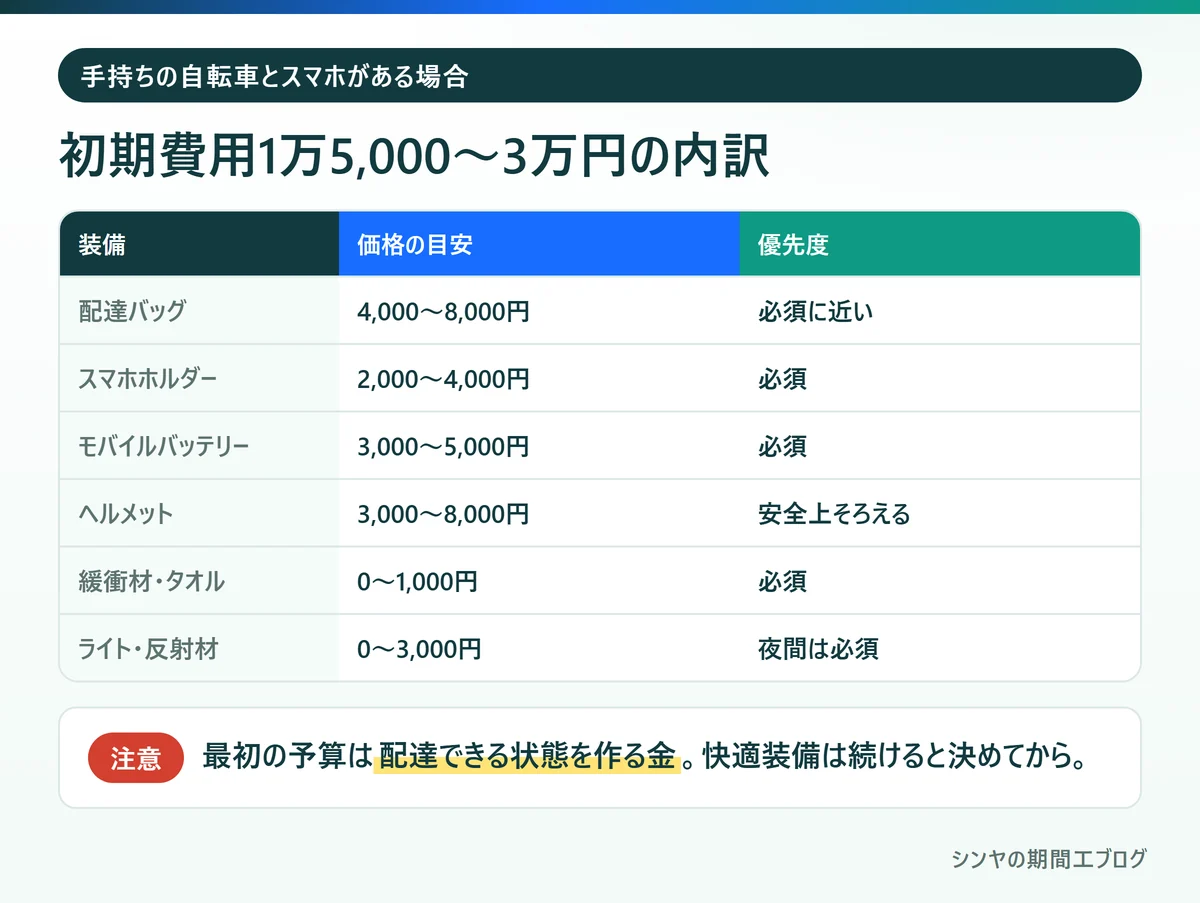Click the price 3,000〜8,000円

tap(443, 514)
